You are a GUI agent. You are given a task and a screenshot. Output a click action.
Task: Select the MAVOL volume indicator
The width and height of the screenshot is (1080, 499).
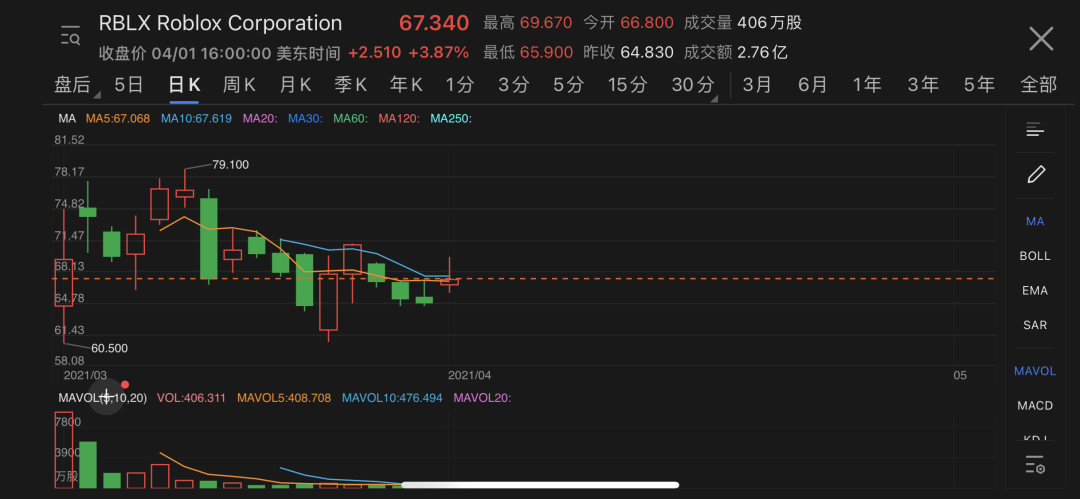(x=1035, y=371)
